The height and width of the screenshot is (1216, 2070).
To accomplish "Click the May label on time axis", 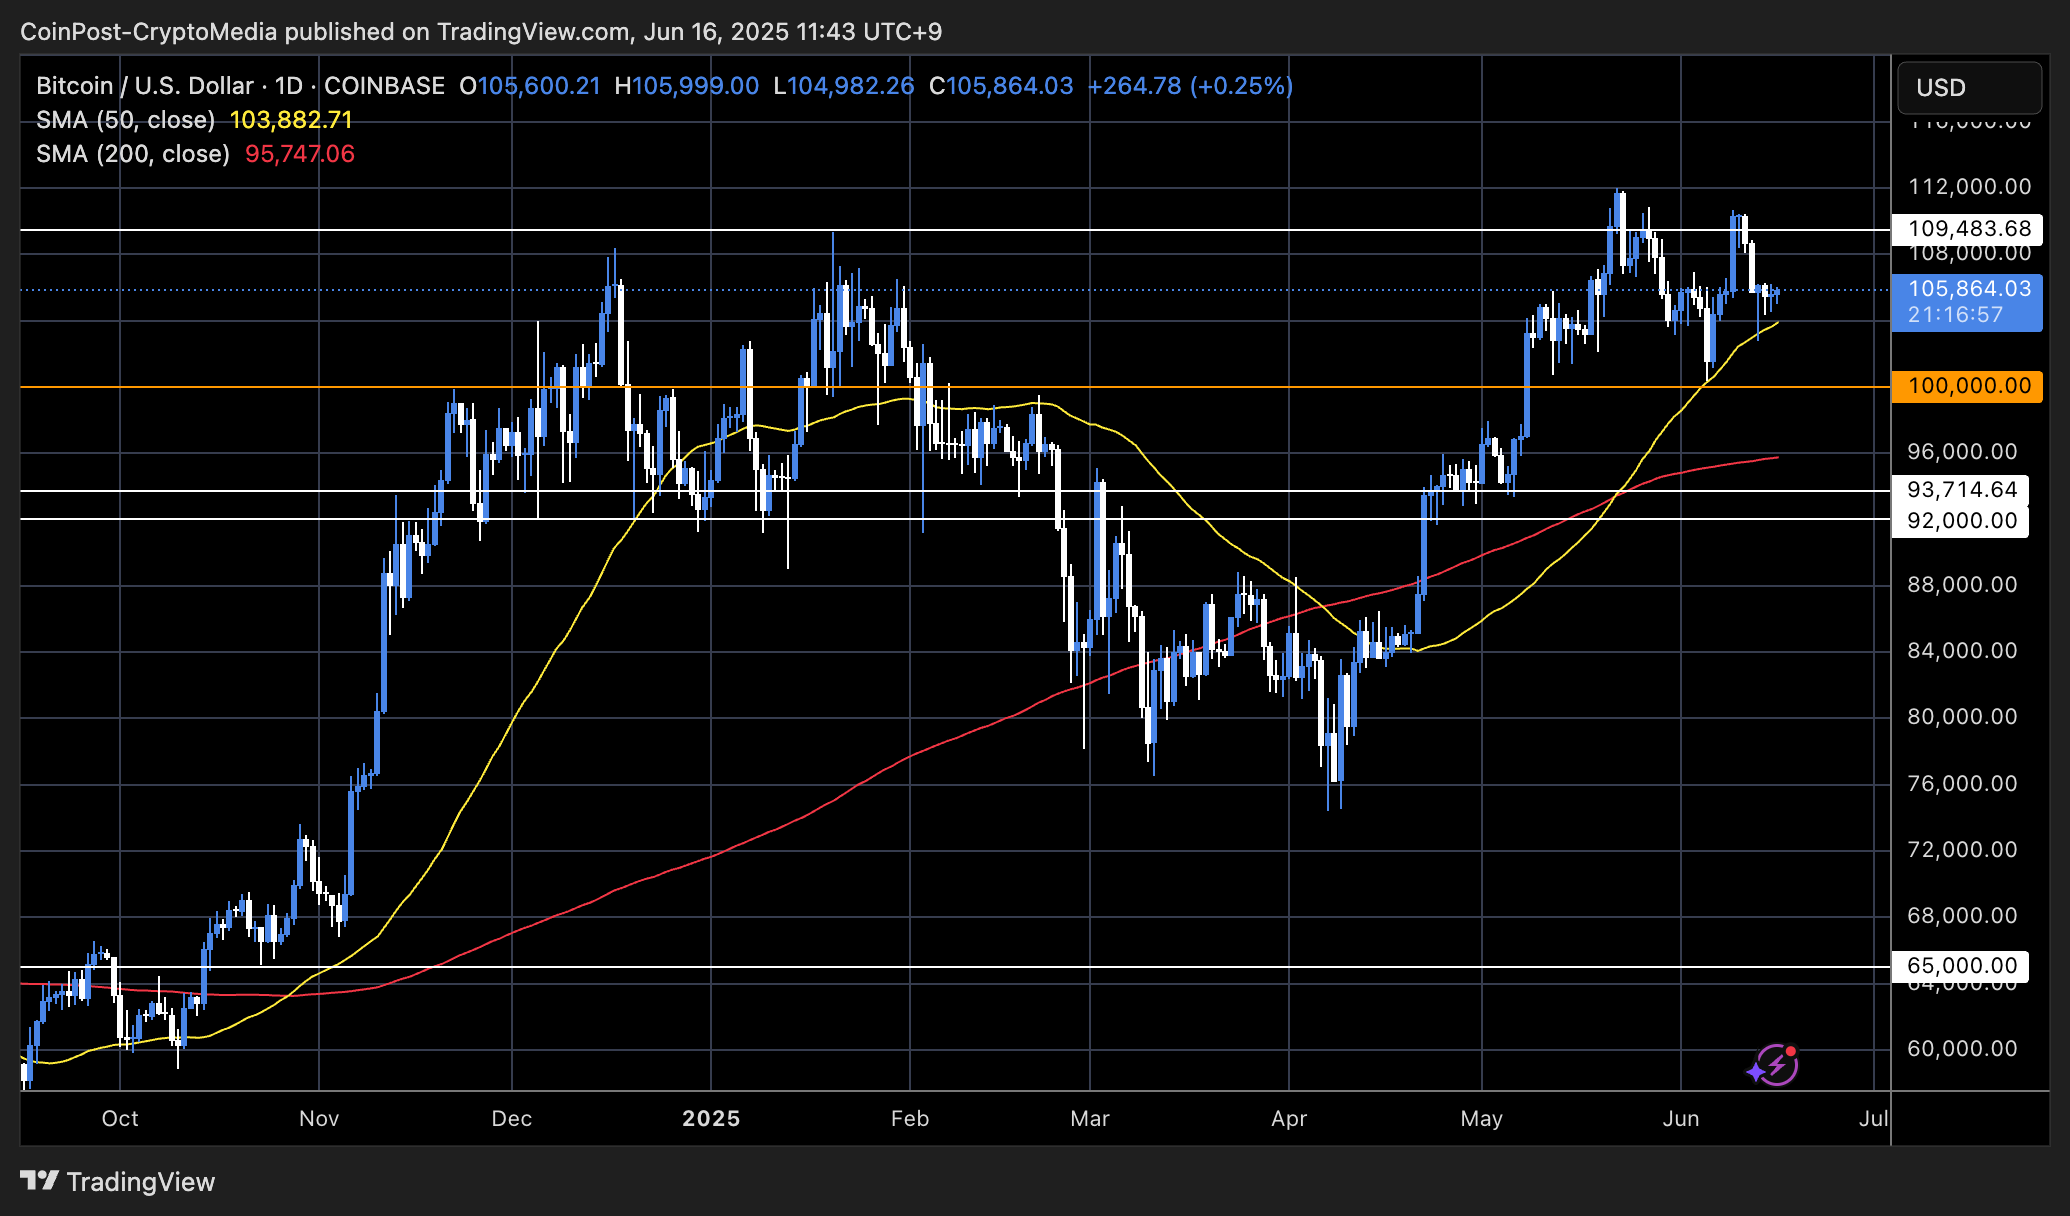I will (1481, 1118).
